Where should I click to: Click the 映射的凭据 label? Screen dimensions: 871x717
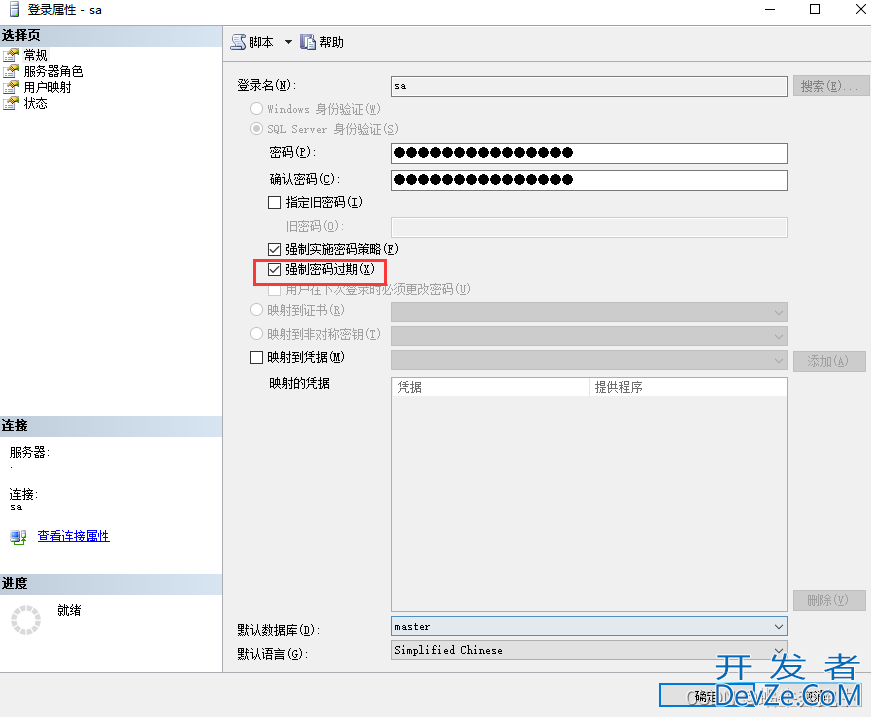[x=299, y=383]
